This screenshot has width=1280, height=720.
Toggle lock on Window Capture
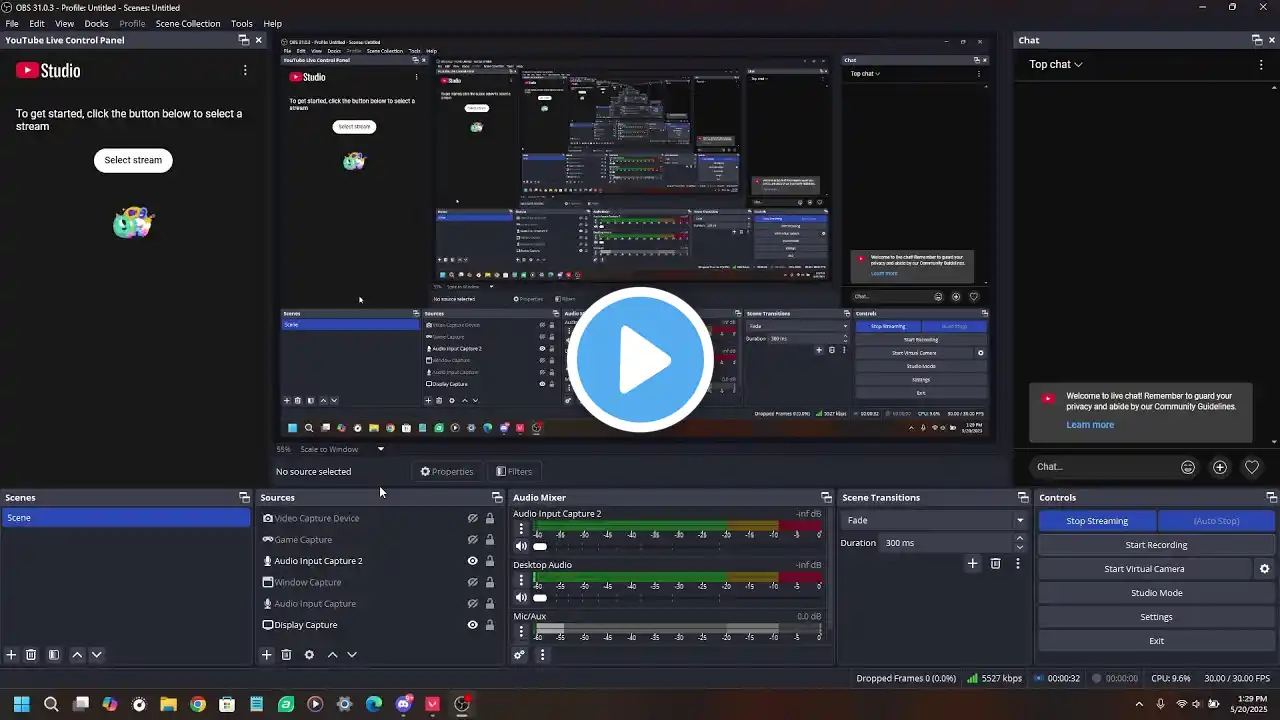(x=490, y=582)
